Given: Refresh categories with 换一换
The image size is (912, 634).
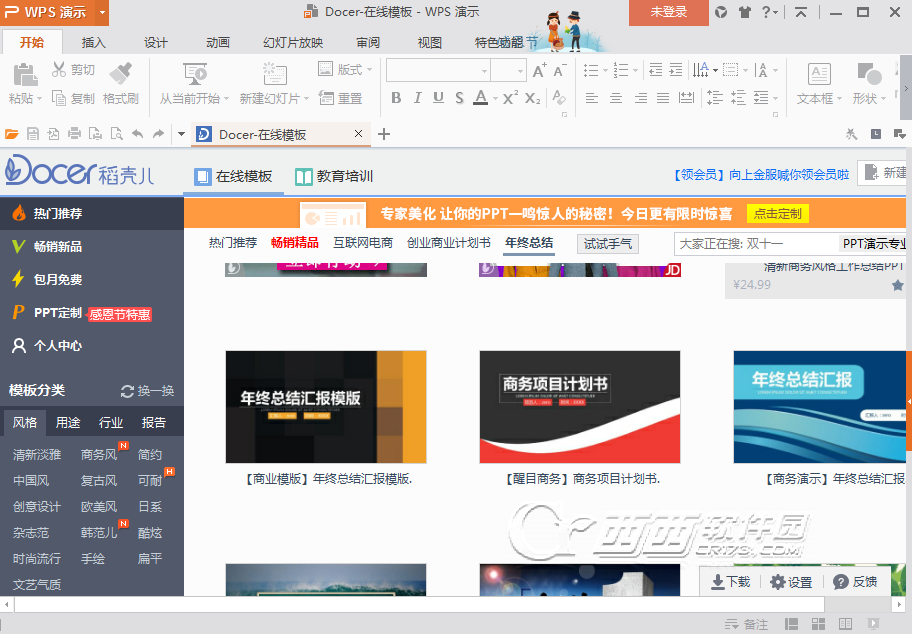Looking at the screenshot, I should point(147,391).
